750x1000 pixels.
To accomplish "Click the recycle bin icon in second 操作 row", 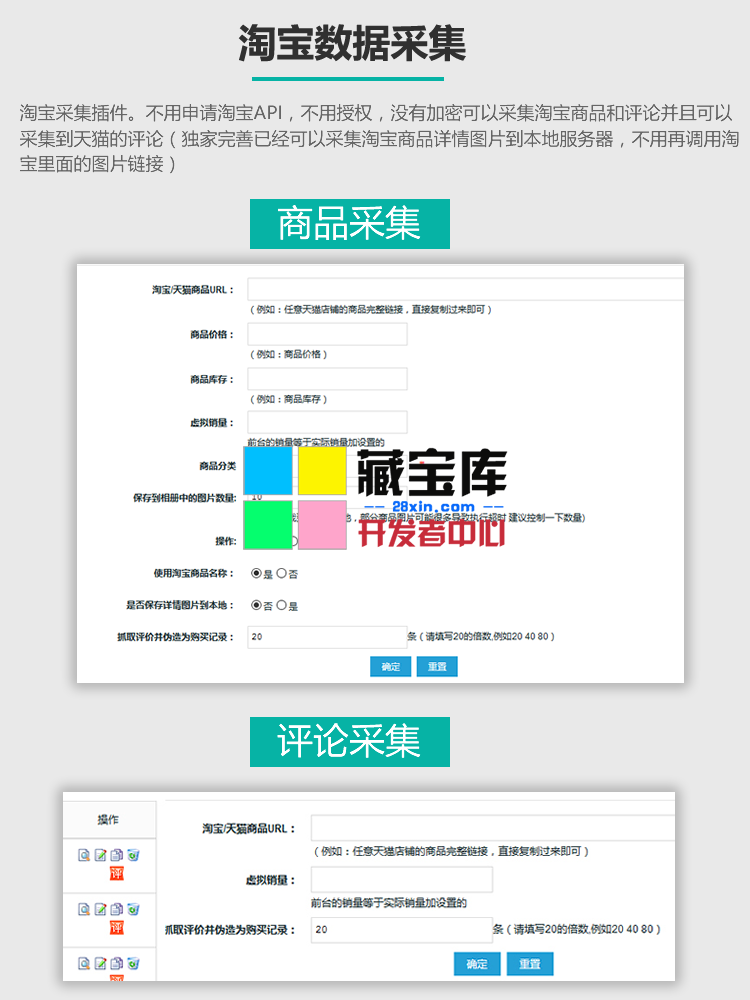I will tap(133, 909).
